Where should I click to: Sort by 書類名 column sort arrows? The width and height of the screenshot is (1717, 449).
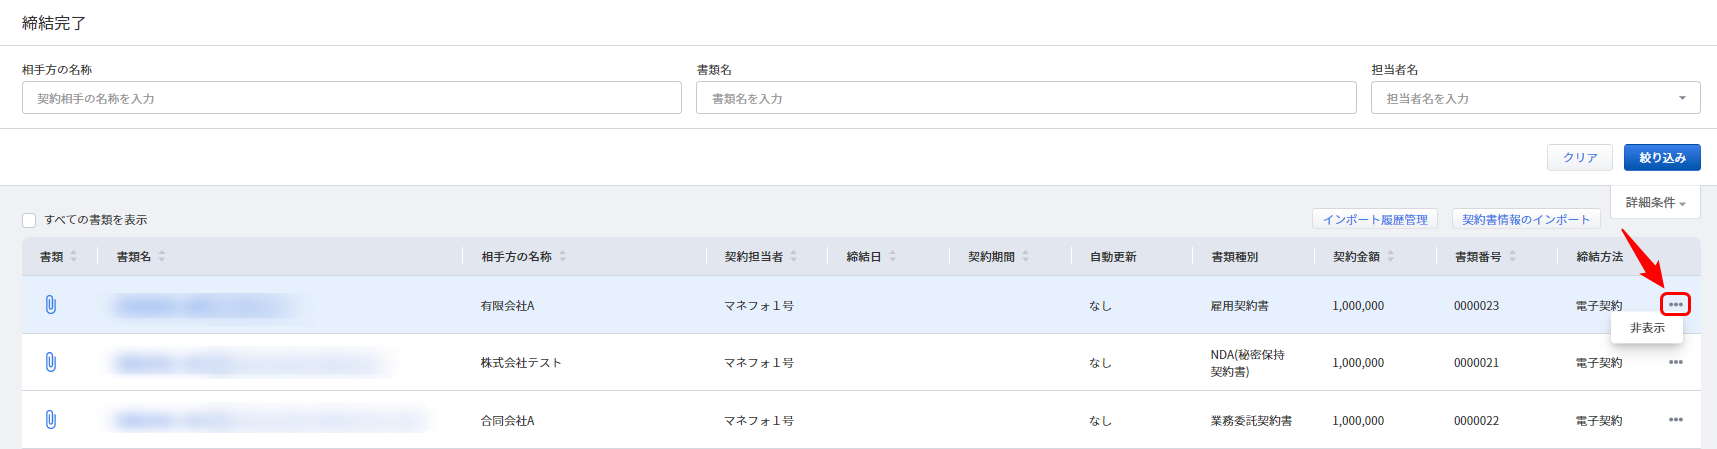coord(162,257)
